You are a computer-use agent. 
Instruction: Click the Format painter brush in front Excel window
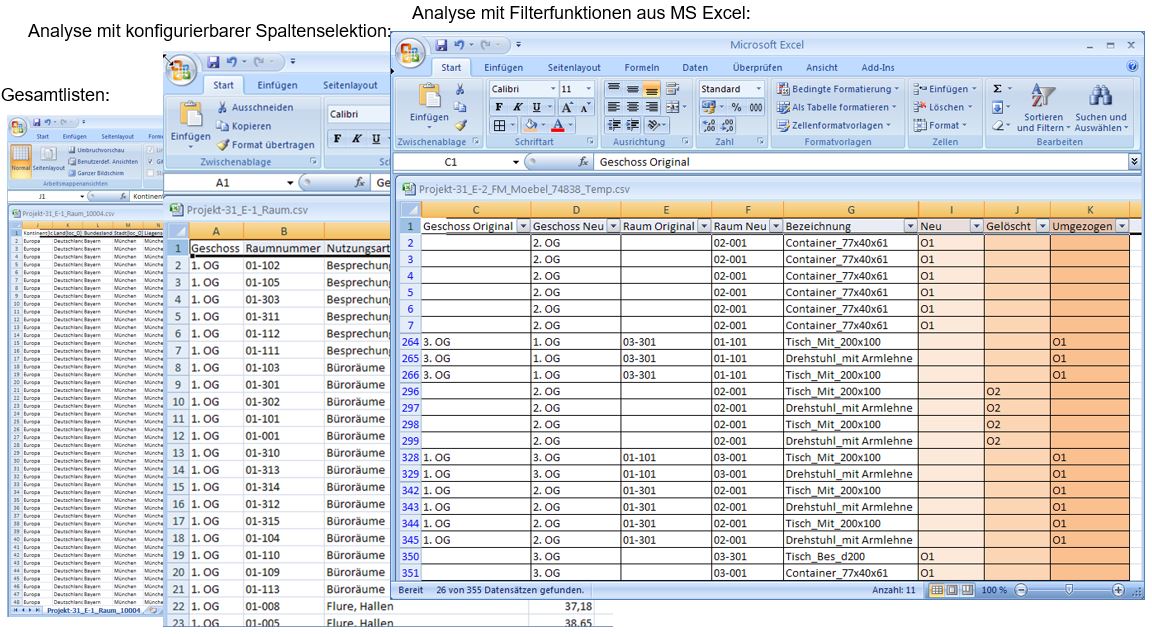(460, 126)
